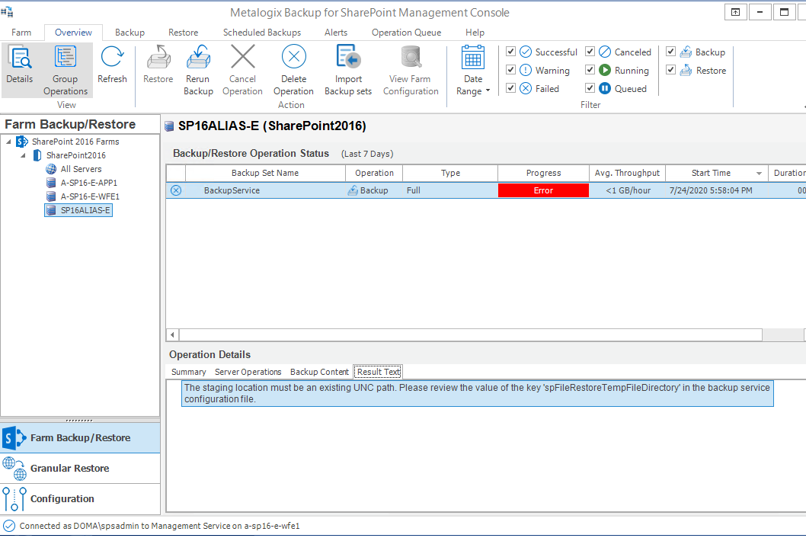
Task: Collapse the SharePoint 2016 Farms node
Action: point(9,142)
